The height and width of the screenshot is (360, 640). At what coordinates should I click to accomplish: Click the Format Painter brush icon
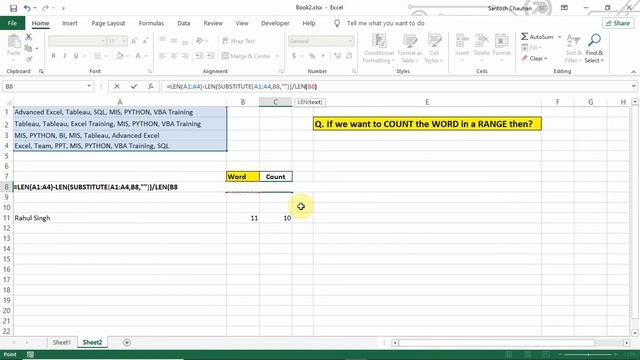point(28,59)
